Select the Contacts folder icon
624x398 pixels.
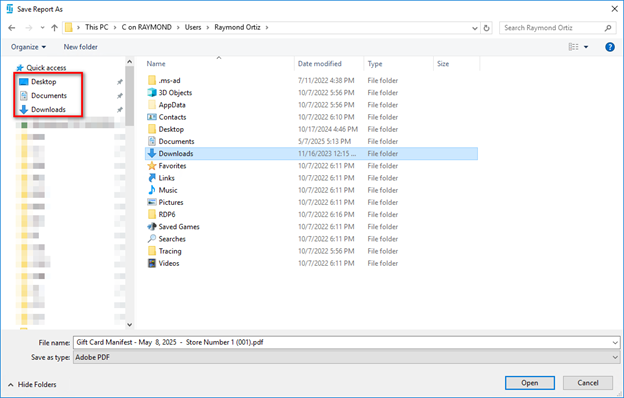click(152, 117)
